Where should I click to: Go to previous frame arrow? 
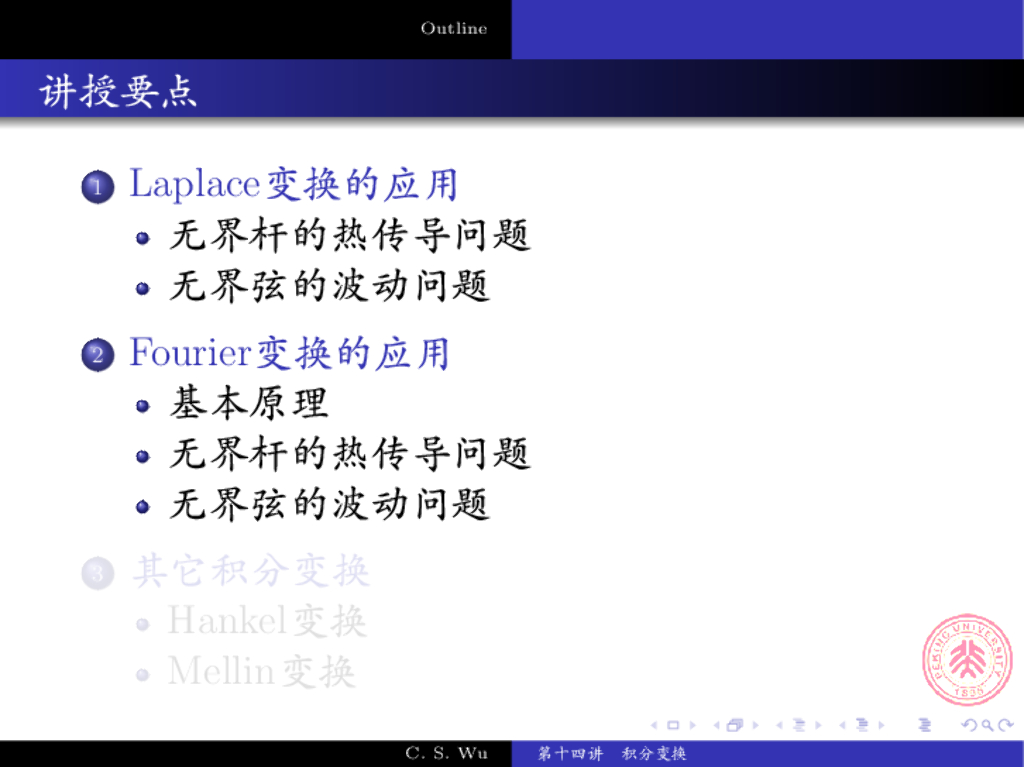coord(716,725)
